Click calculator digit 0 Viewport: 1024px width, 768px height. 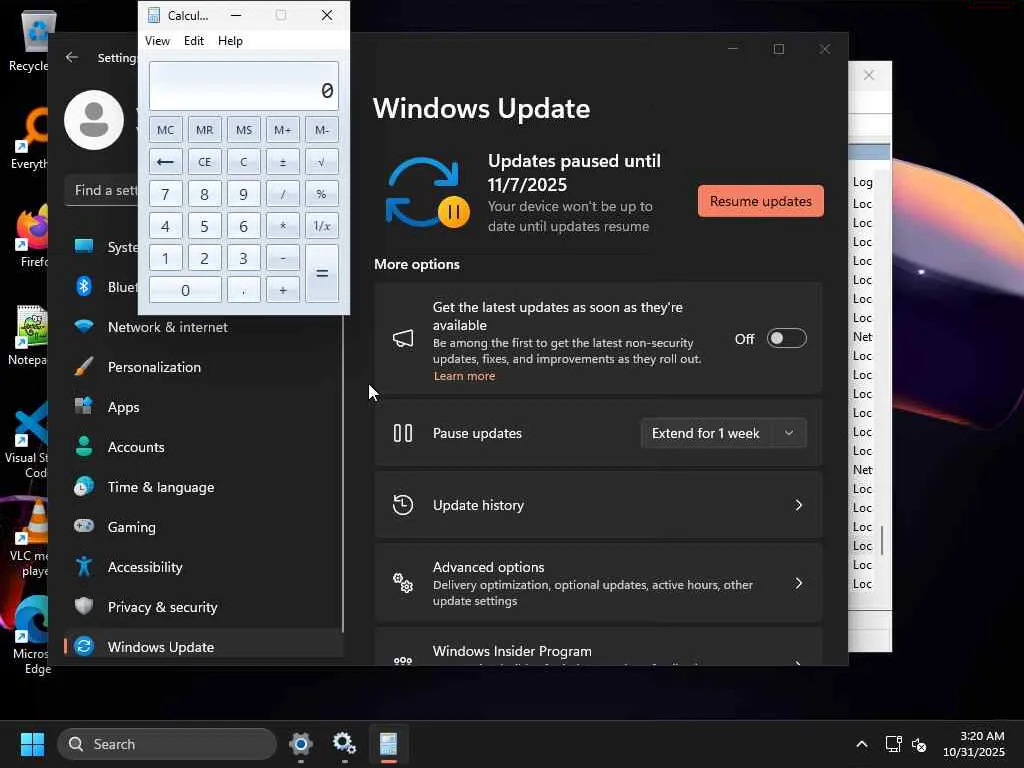(x=185, y=289)
